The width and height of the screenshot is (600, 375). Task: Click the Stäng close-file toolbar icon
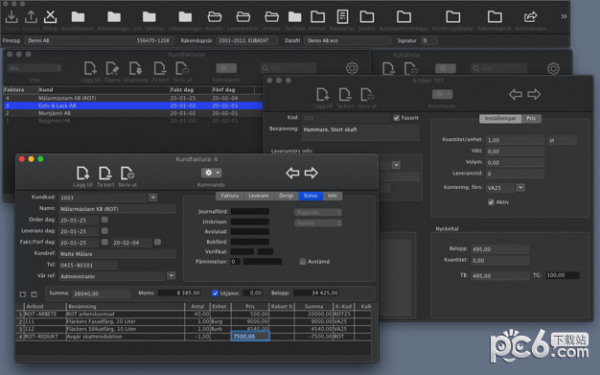(x=50, y=16)
